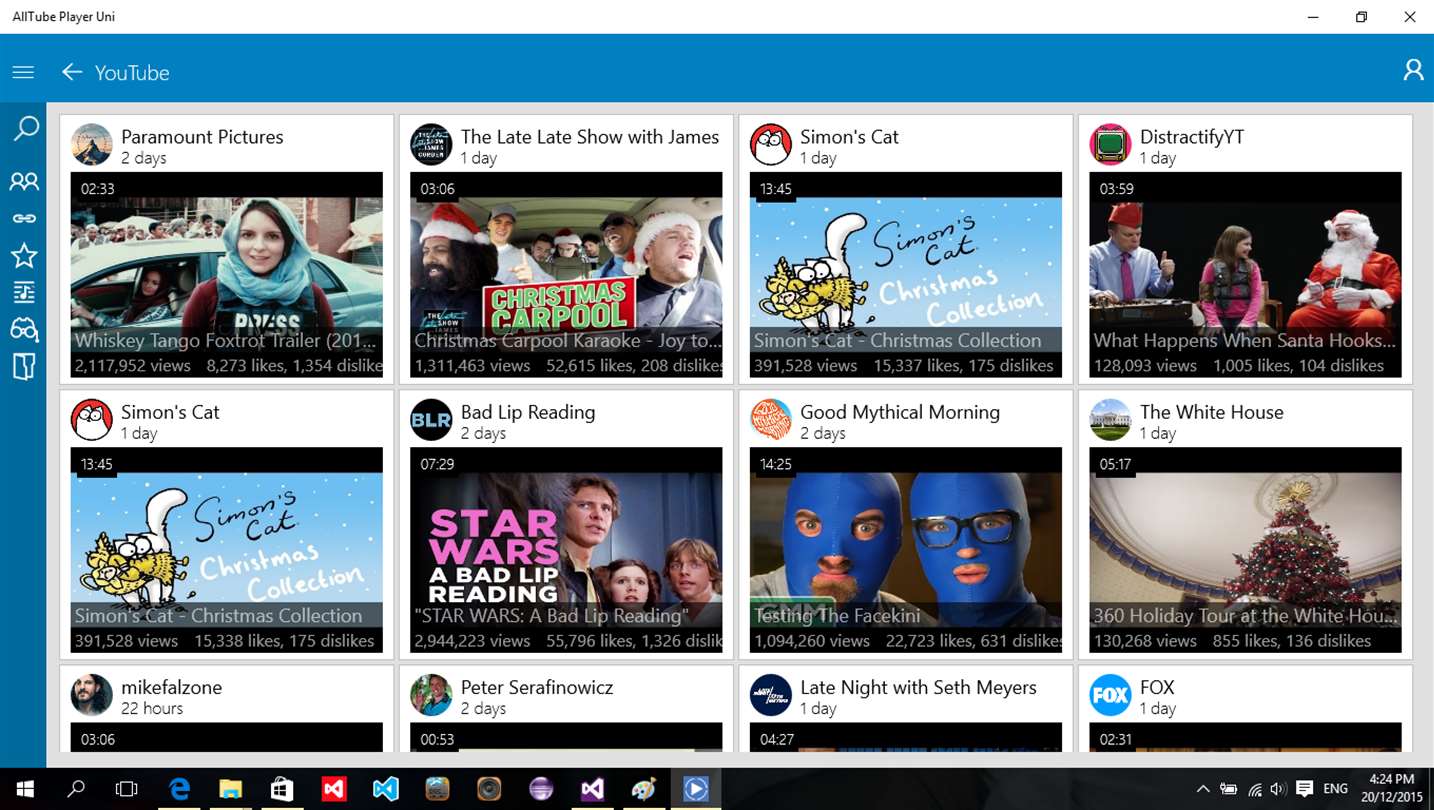Open Windows Store from taskbar

[x=282, y=789]
